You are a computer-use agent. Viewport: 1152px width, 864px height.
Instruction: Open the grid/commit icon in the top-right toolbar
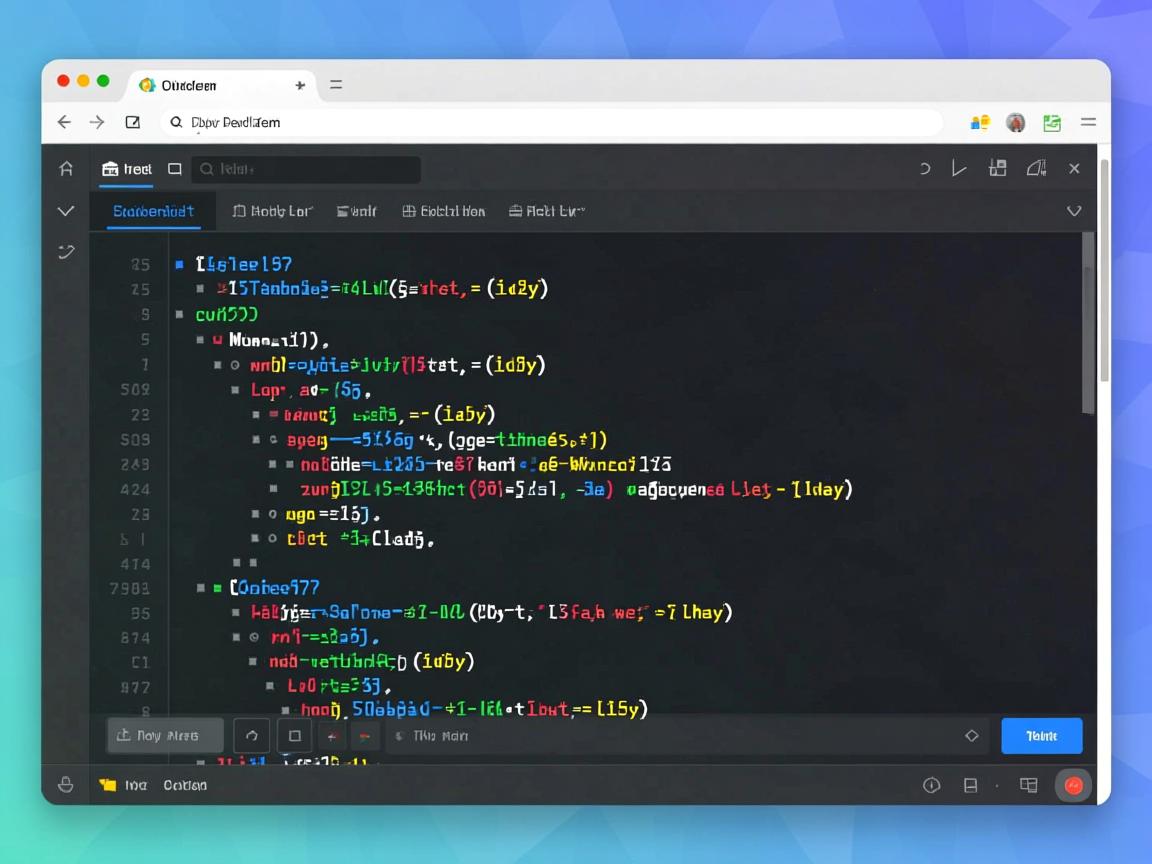[997, 168]
